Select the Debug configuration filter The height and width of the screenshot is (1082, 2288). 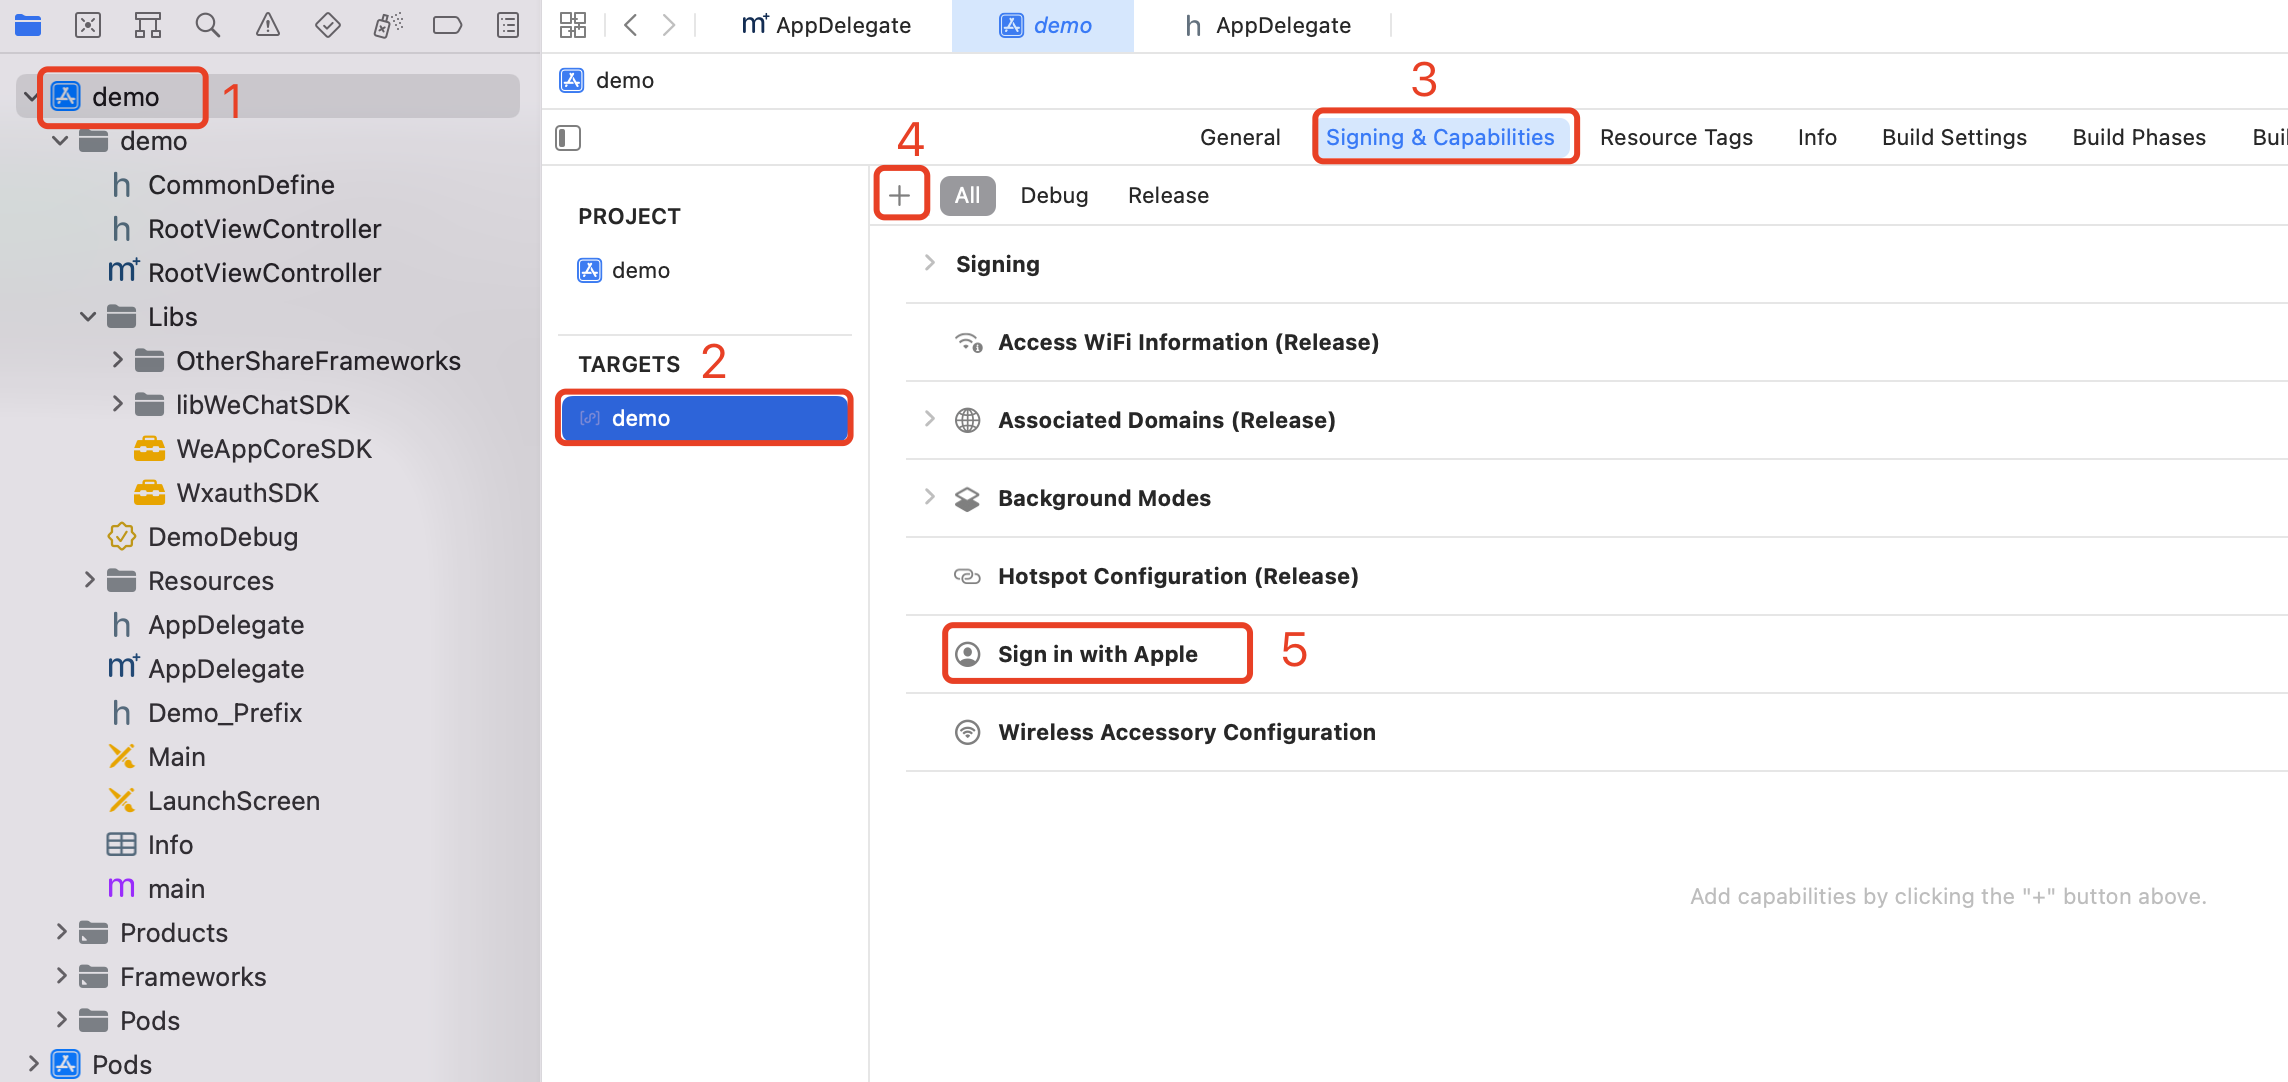(x=1054, y=195)
